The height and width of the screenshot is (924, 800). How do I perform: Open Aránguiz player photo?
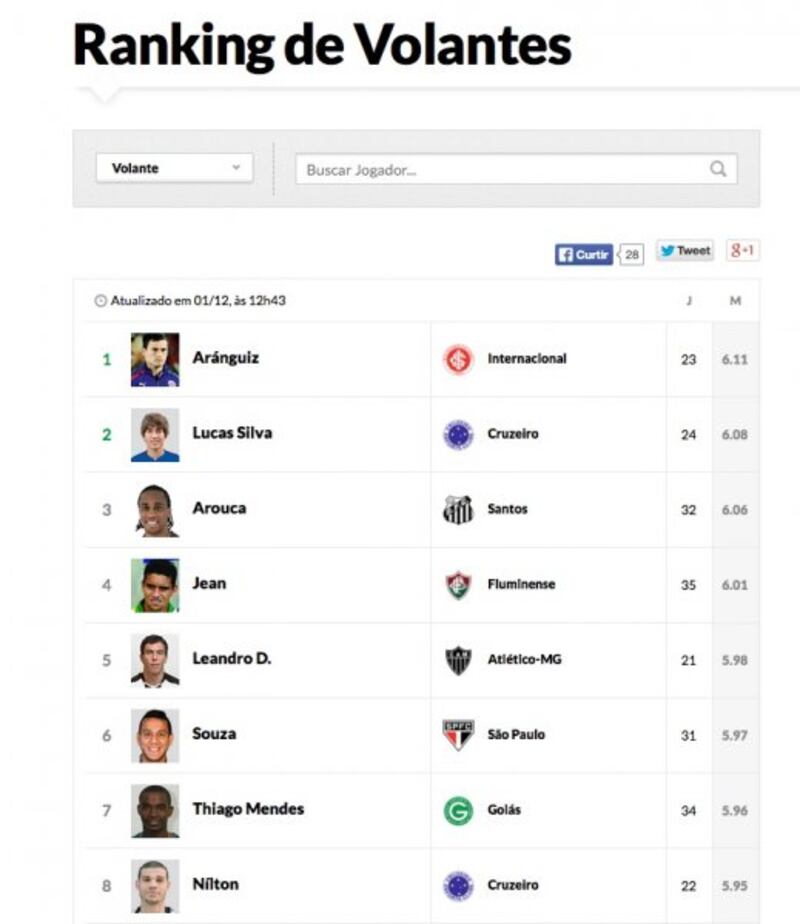pos(155,359)
